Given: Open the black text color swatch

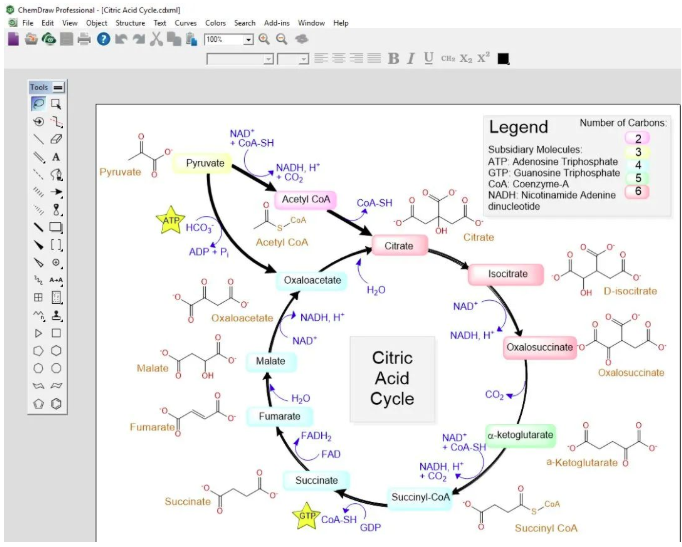Looking at the screenshot, I should pos(503,58).
